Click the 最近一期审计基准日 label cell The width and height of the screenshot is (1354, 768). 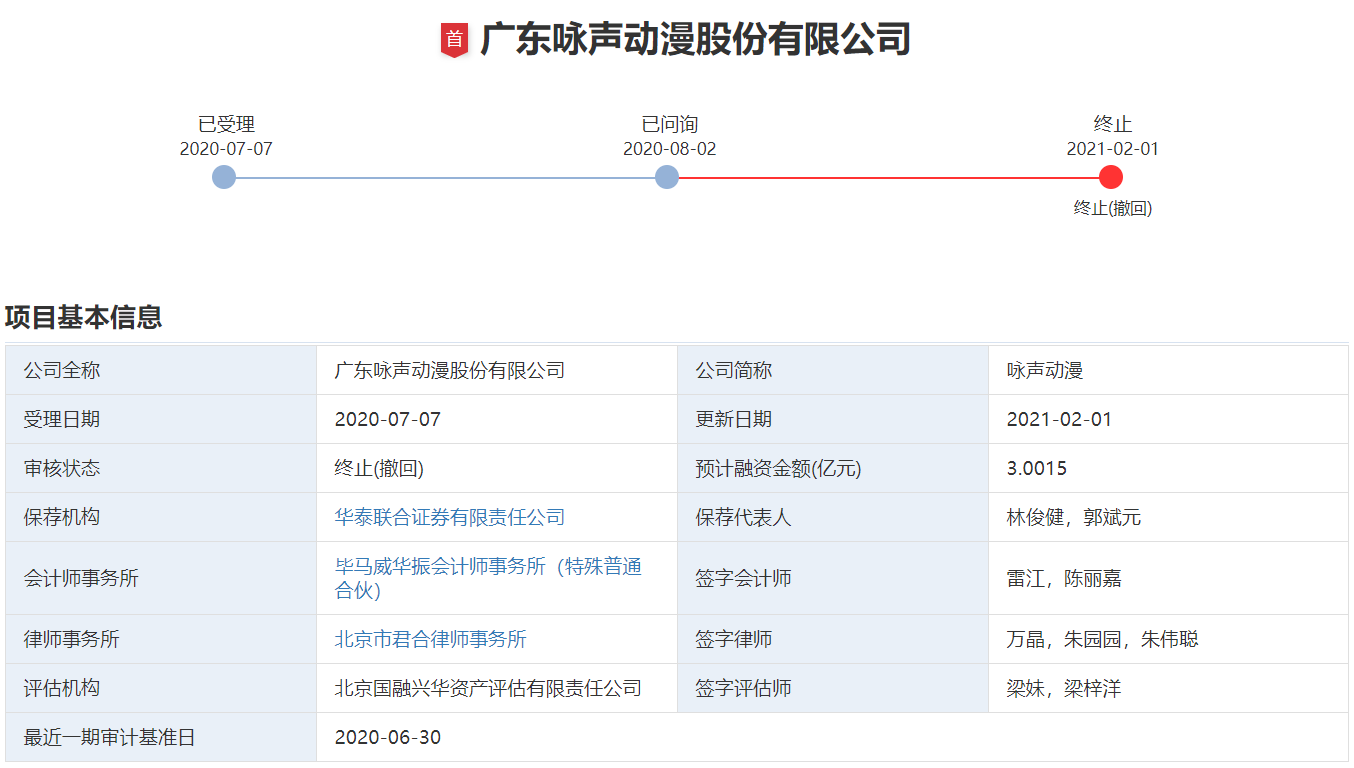(x=161, y=737)
